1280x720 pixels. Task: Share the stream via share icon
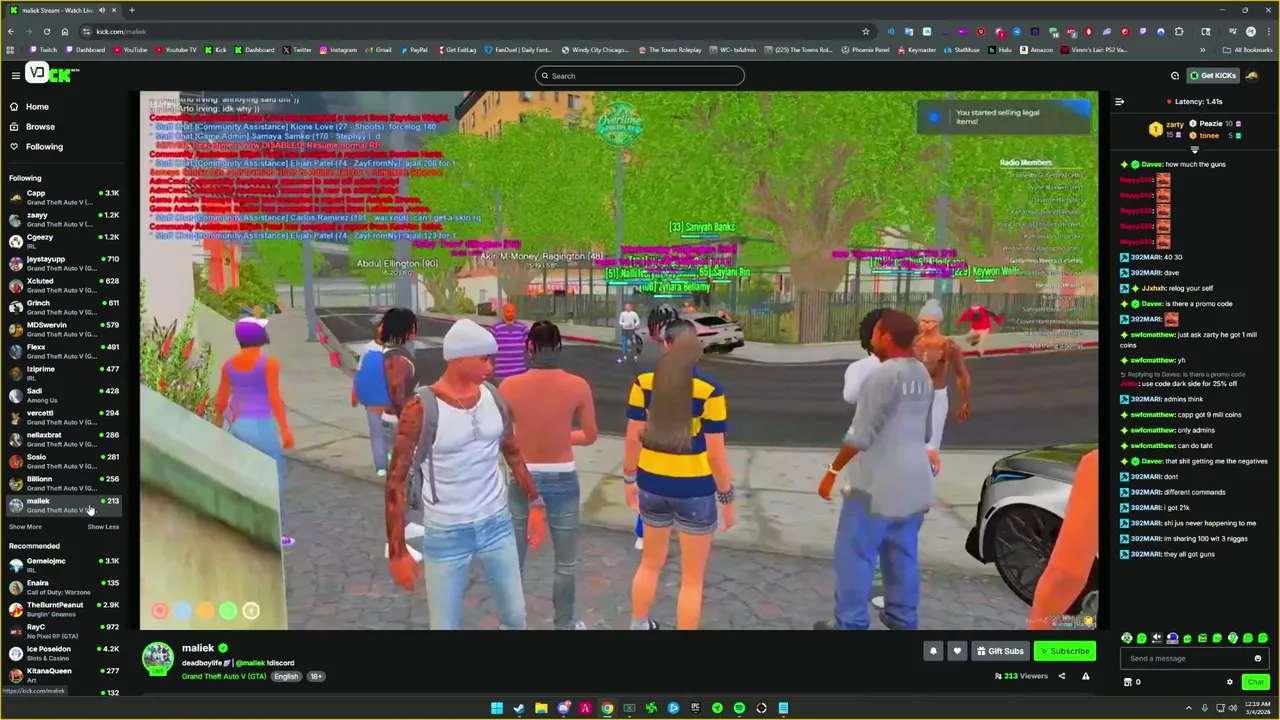click(1062, 676)
